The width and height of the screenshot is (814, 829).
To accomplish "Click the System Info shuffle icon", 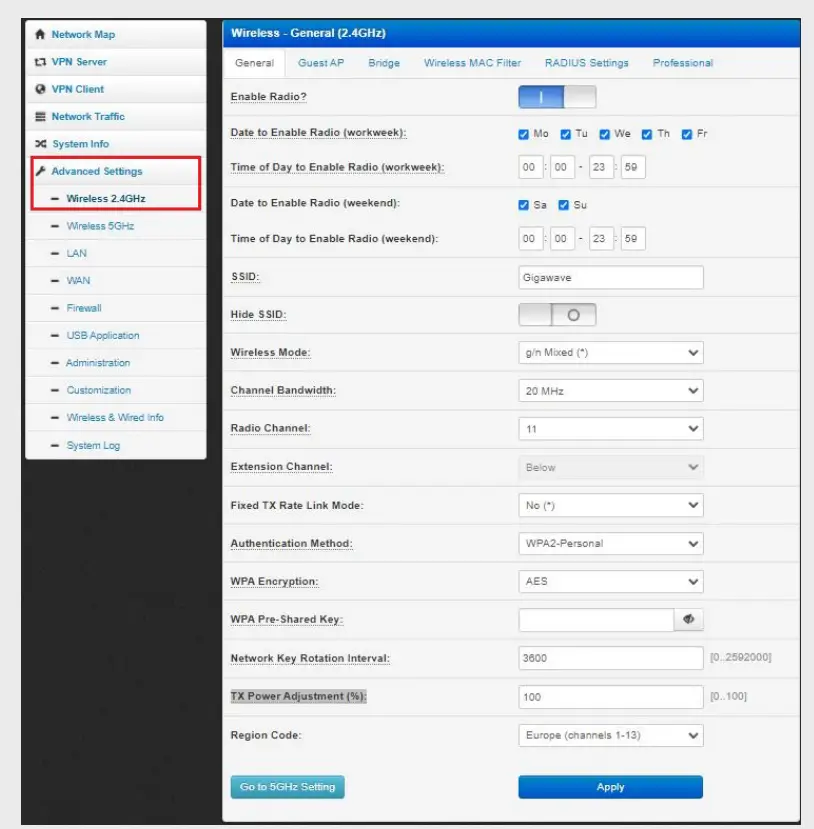I will tap(40, 144).
